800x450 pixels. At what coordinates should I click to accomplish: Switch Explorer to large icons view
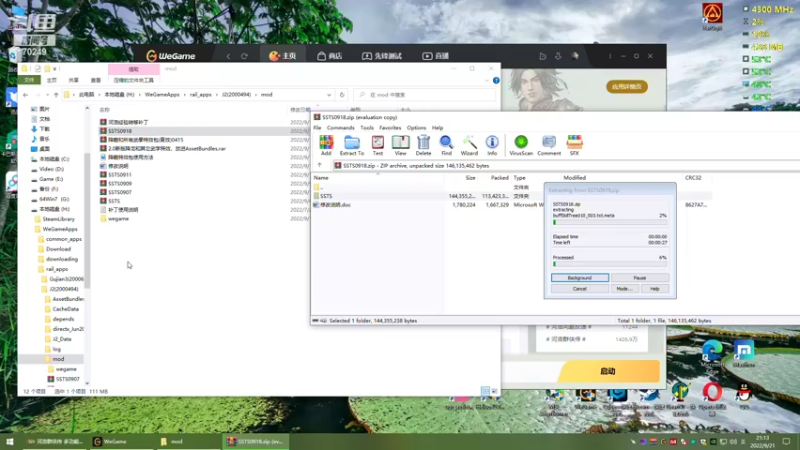coord(494,391)
